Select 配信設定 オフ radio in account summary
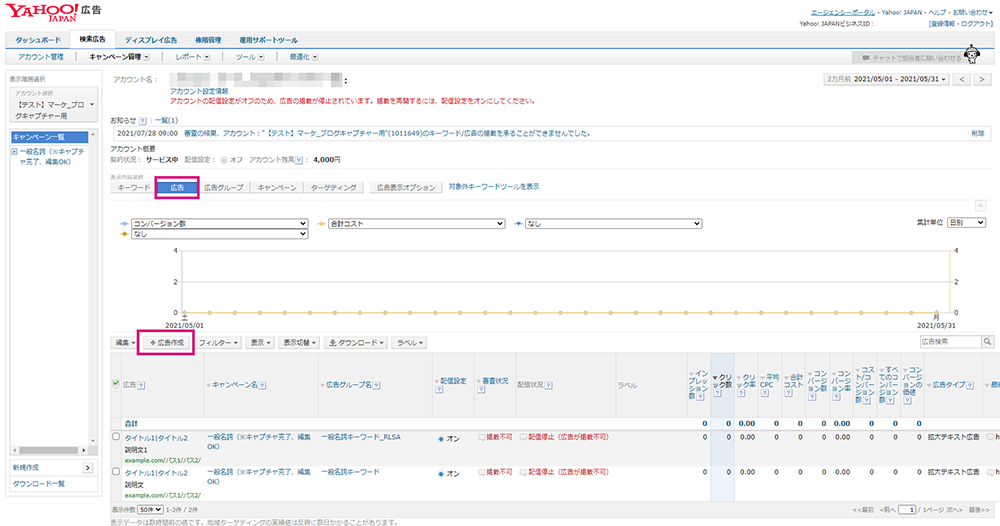This screenshot has width=1000, height=526. tap(224, 160)
